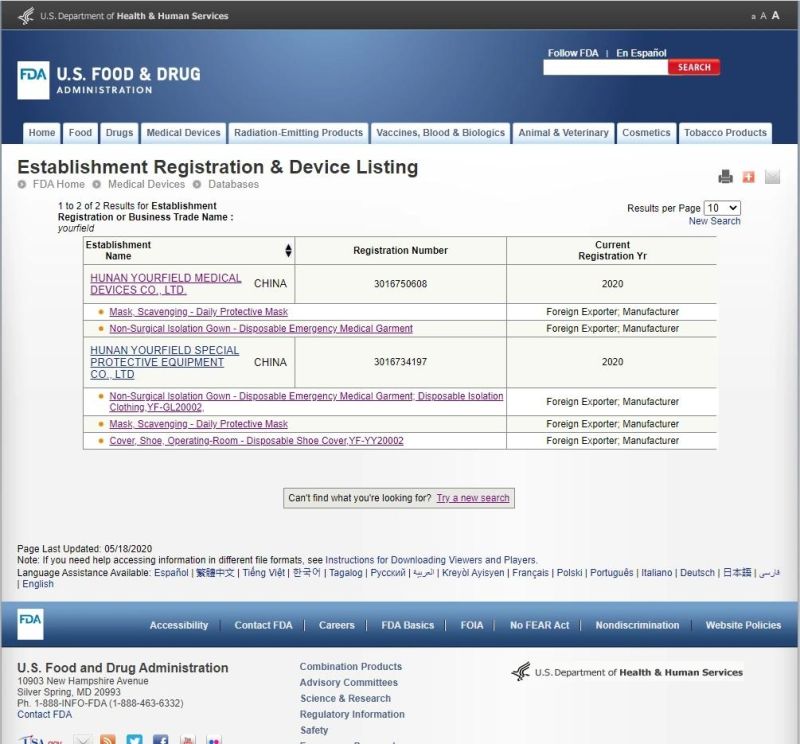Image resolution: width=800 pixels, height=744 pixels.
Task: Go to the Drugs tab
Action: (x=119, y=133)
